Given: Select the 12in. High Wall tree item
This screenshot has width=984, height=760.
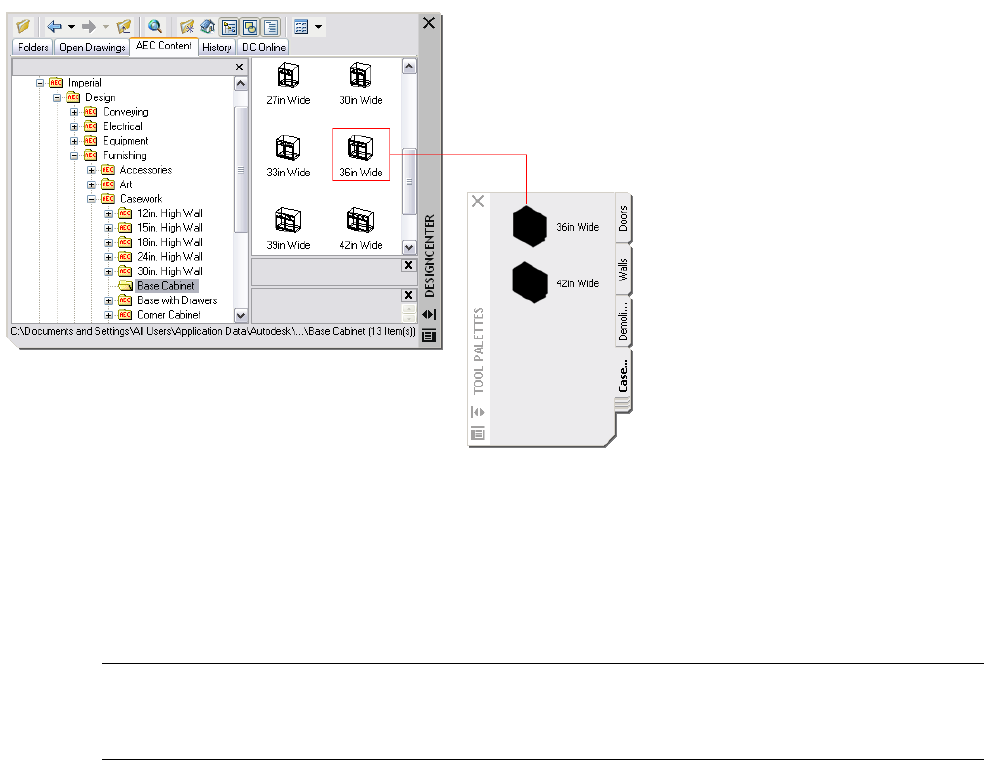Looking at the screenshot, I should 170,213.
